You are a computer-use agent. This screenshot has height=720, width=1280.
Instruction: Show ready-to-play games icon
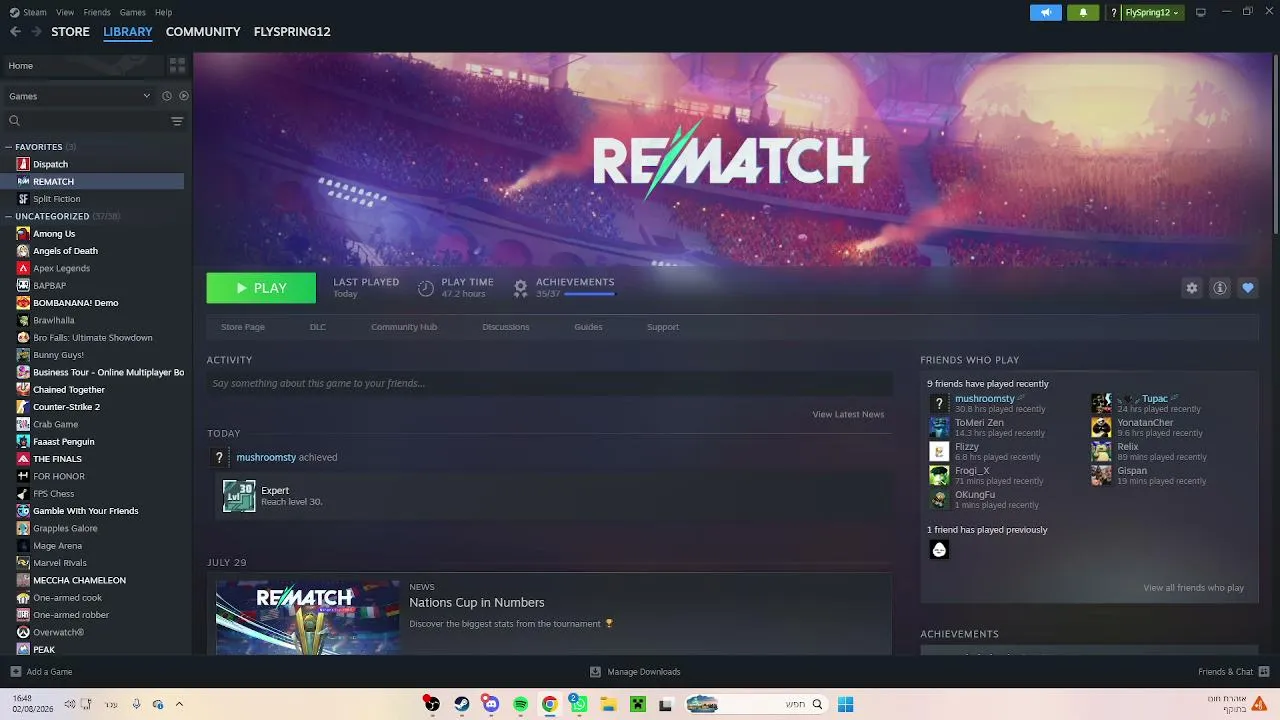click(184, 96)
